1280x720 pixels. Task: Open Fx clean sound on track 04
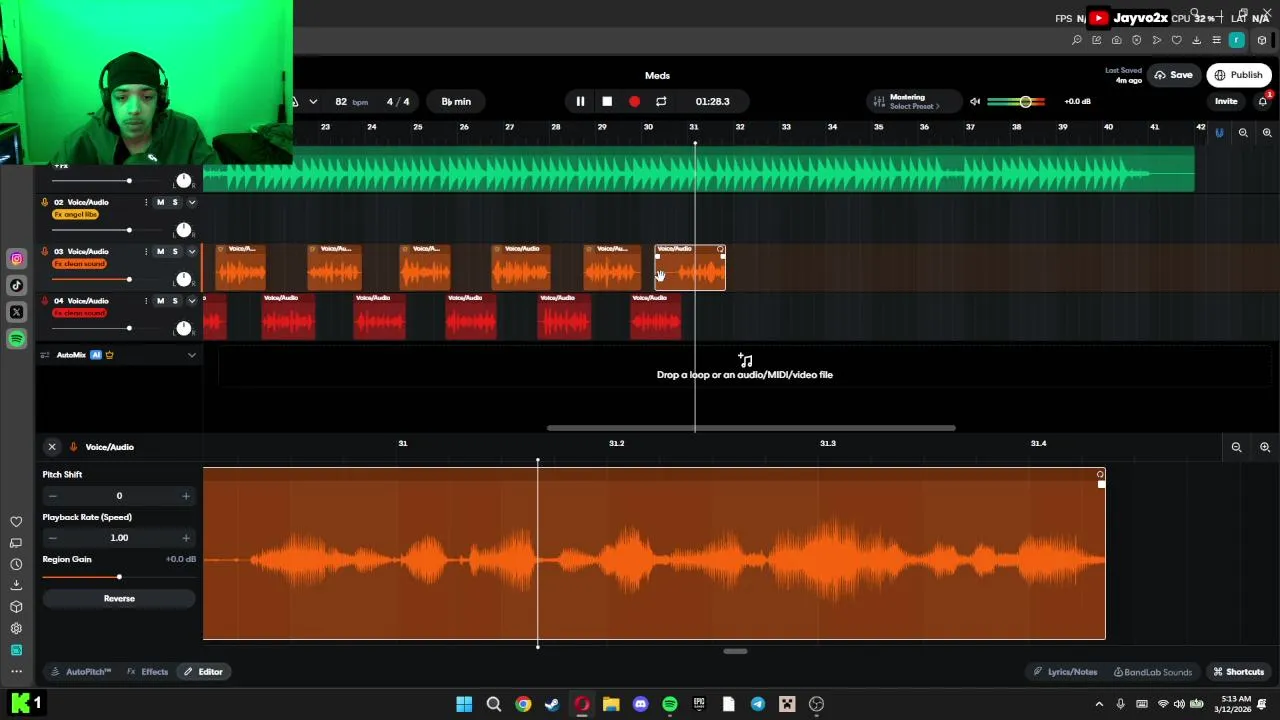[x=80, y=313]
